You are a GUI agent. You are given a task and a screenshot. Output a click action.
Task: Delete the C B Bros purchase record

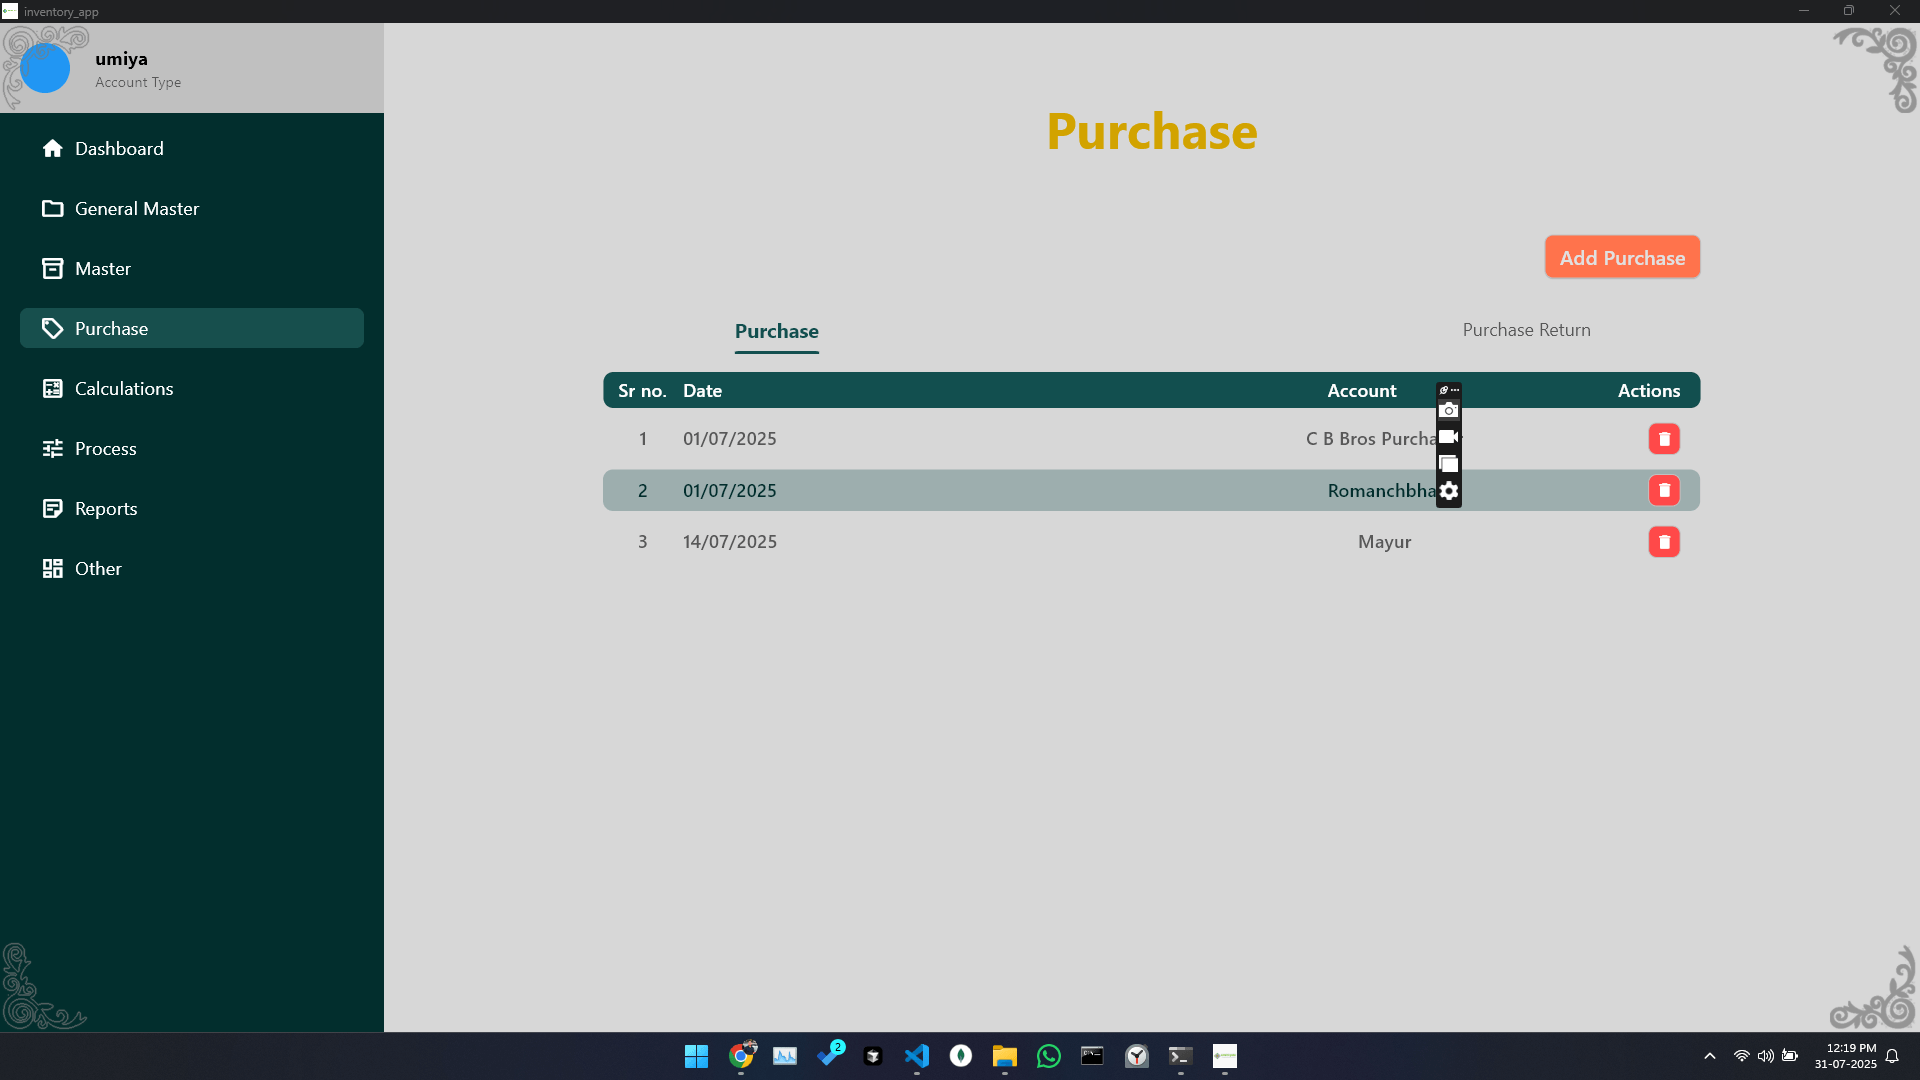[x=1664, y=438]
